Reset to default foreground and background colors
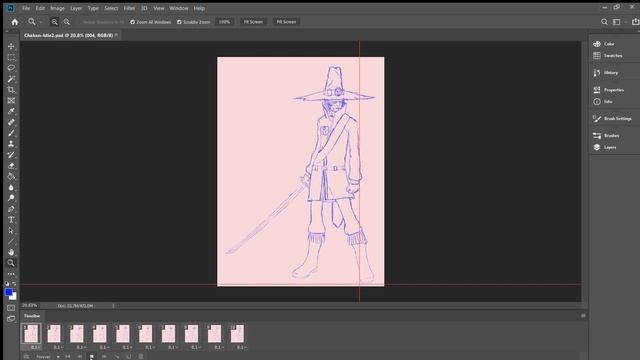Viewport: 640px width, 360px height. [7, 283]
